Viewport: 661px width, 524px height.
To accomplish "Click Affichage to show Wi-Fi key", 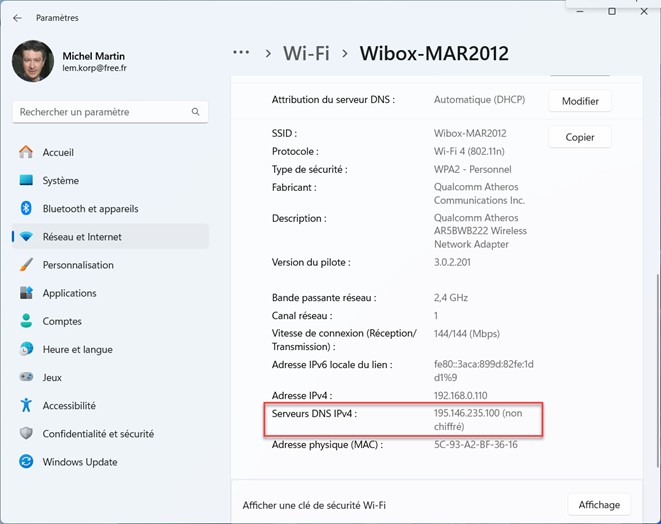I will (x=599, y=505).
